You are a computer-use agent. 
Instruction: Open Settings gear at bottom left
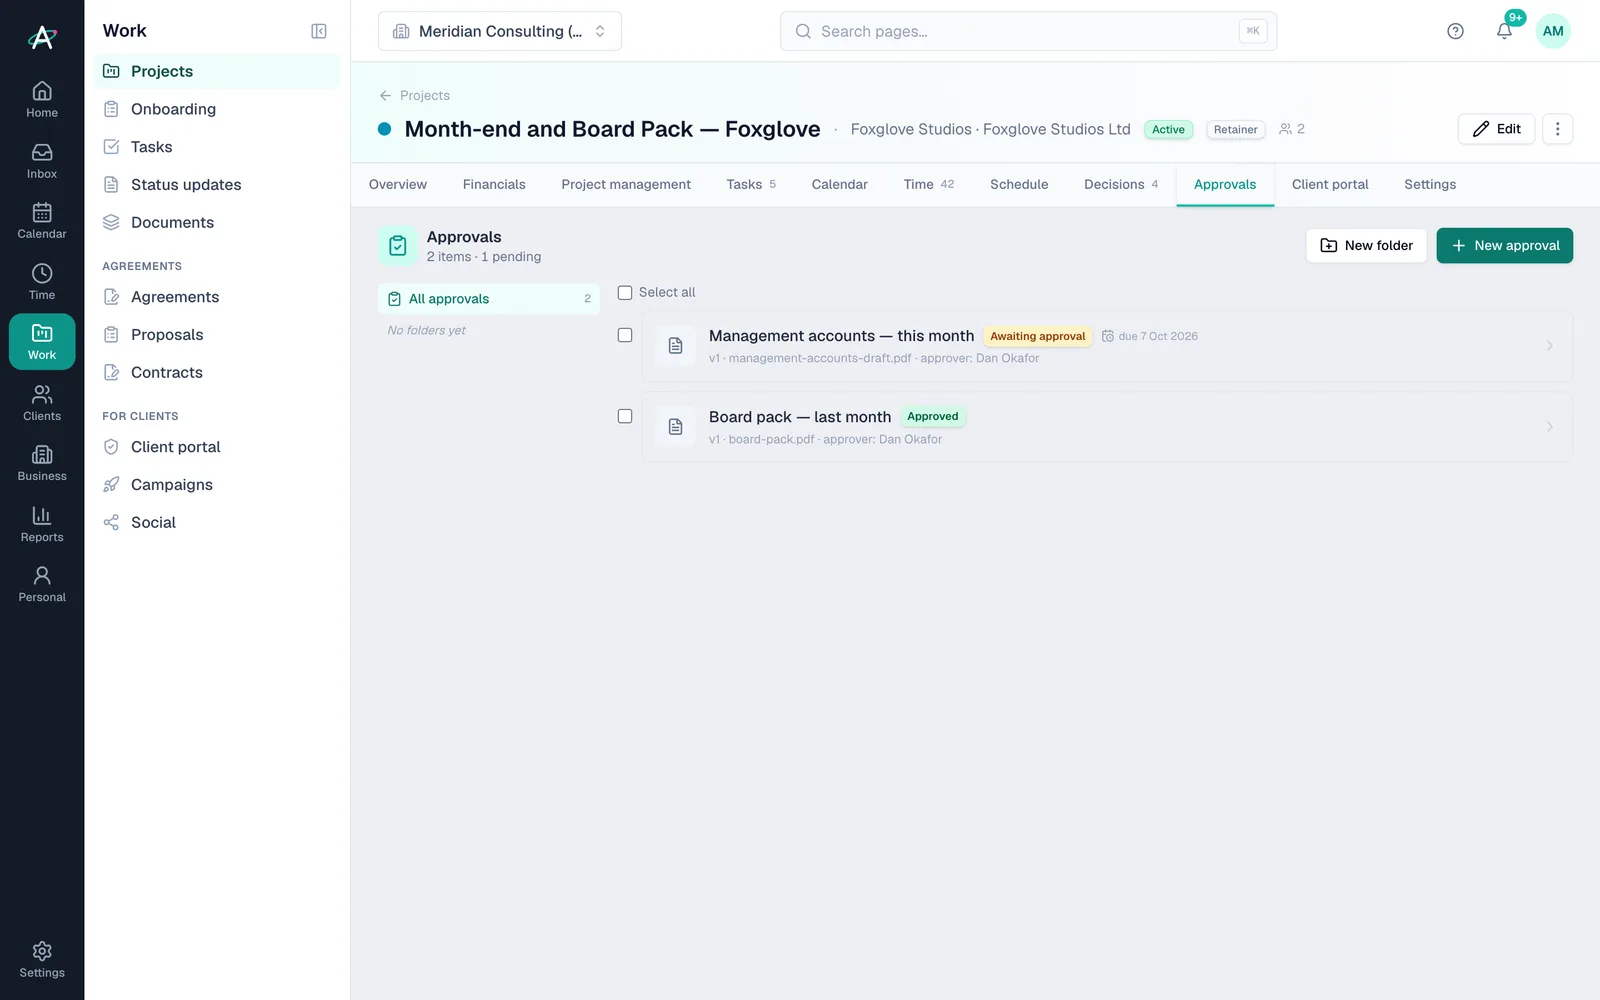(x=42, y=959)
